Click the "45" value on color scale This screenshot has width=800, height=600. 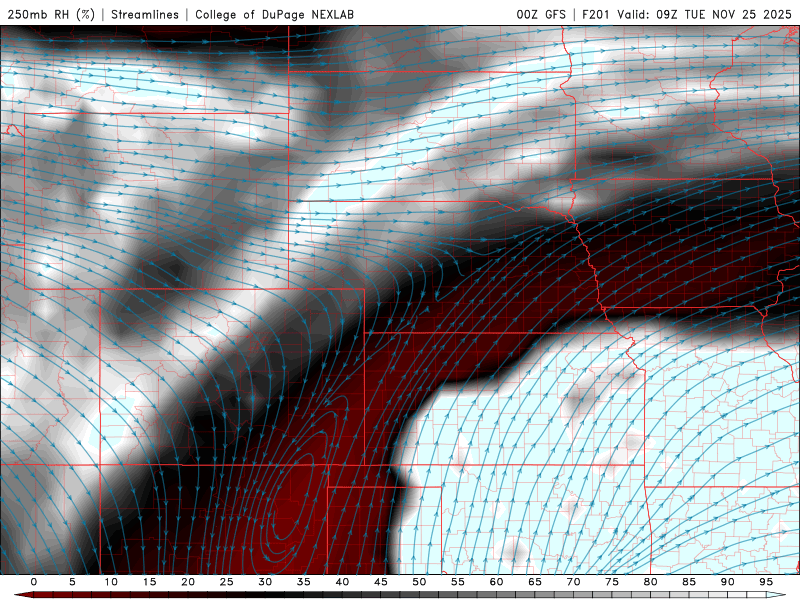pyautogui.click(x=381, y=582)
